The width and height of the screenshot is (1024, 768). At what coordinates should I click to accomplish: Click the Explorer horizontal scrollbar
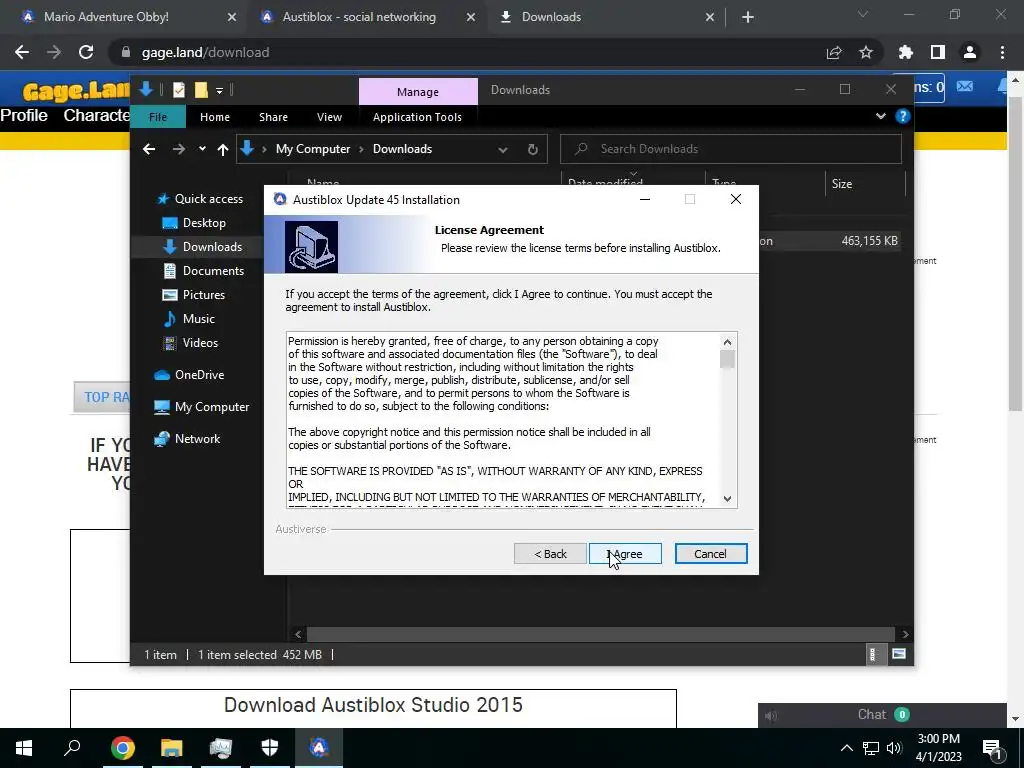(600, 634)
